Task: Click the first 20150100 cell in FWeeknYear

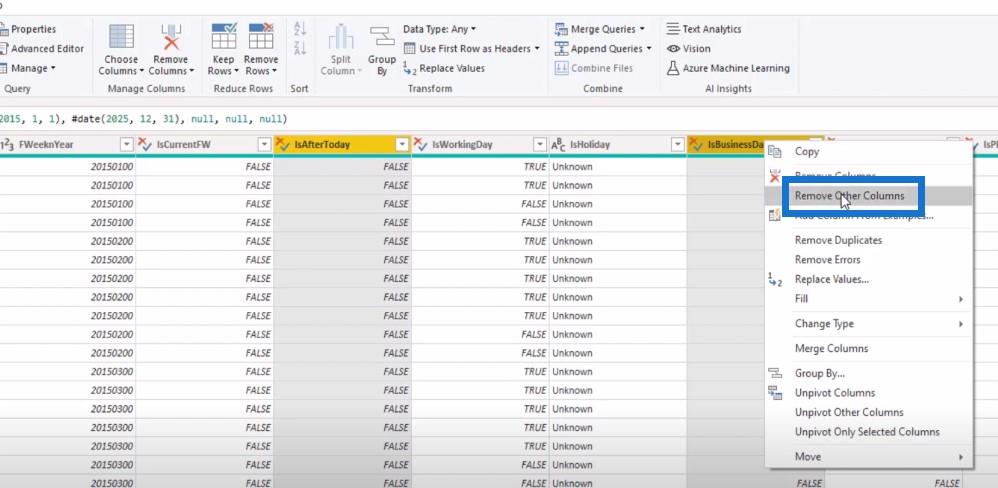Action: 67,167
